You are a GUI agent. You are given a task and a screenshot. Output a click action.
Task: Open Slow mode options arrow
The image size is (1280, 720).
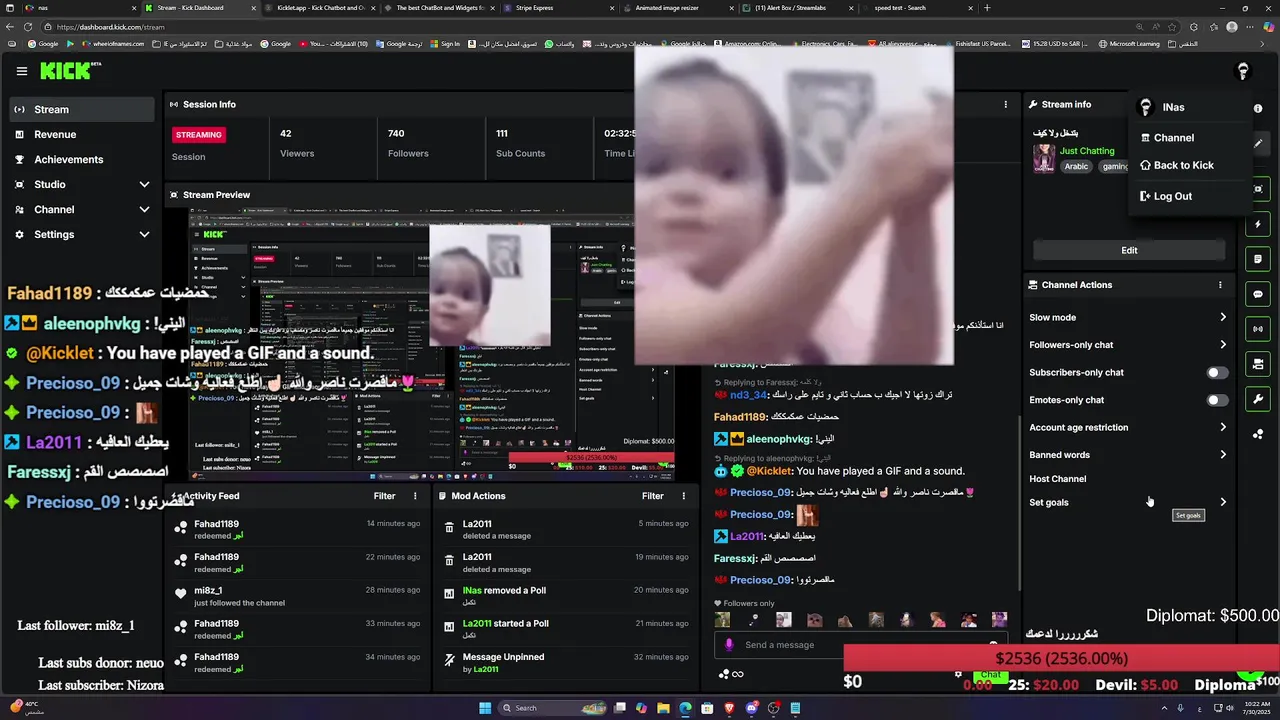pos(1222,317)
